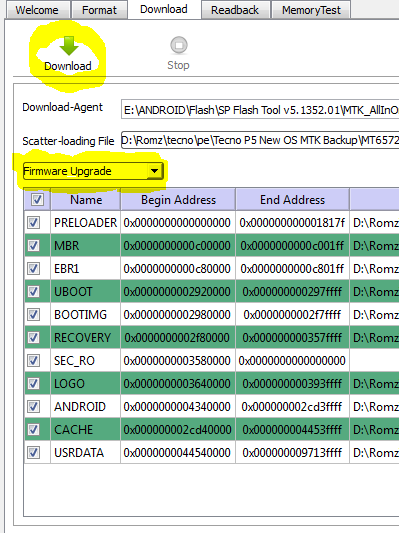
Task: Select the UBOOT name cell
Action: (85, 292)
